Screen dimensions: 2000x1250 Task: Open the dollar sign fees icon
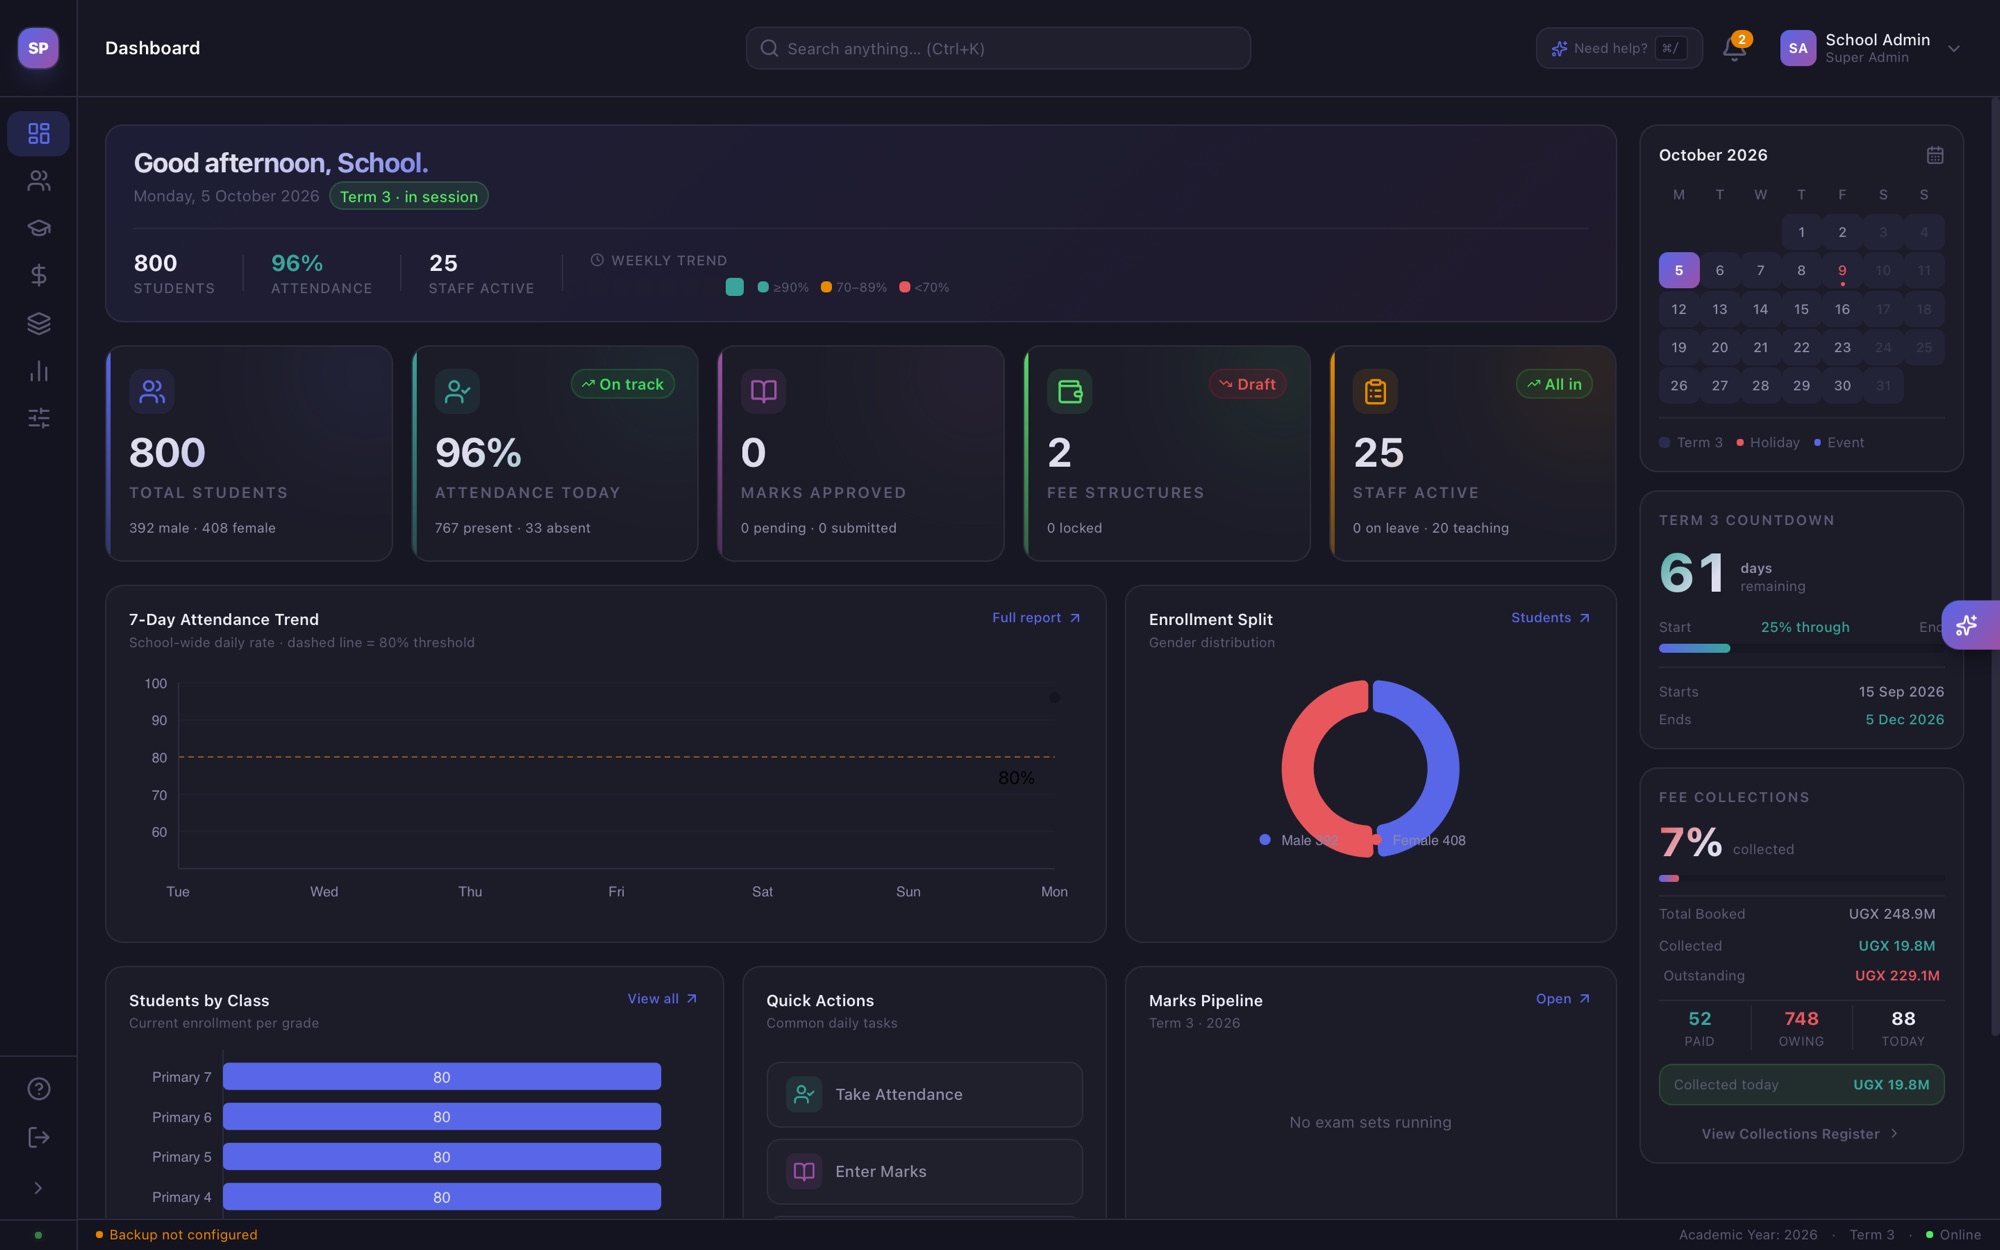[x=38, y=275]
